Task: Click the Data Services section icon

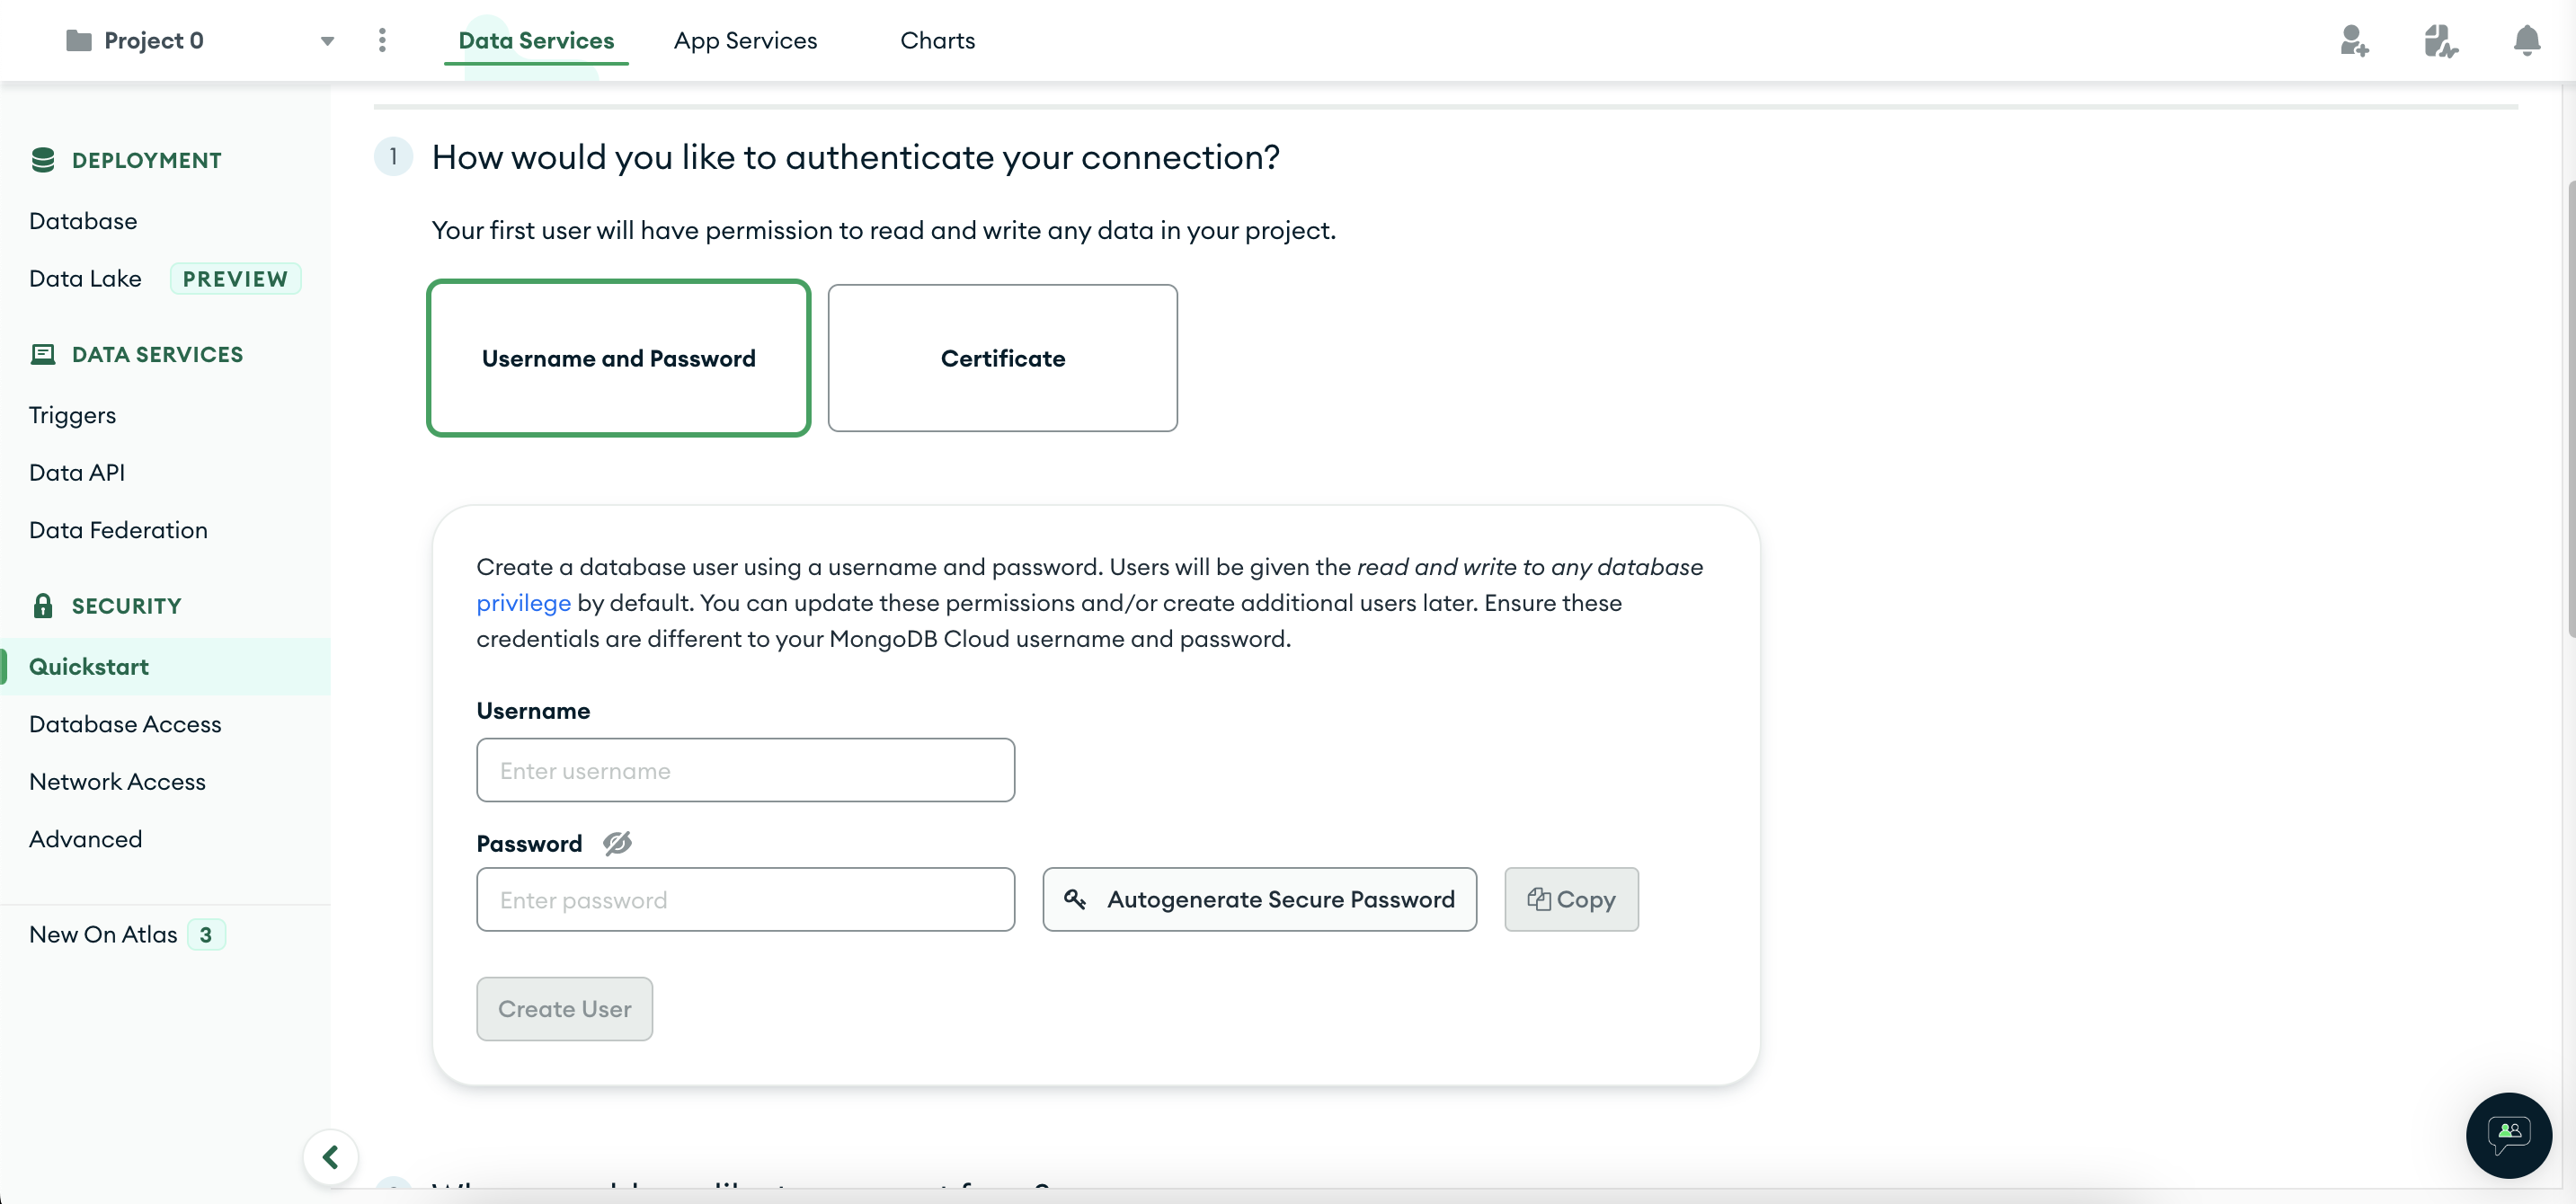Action: (x=43, y=354)
